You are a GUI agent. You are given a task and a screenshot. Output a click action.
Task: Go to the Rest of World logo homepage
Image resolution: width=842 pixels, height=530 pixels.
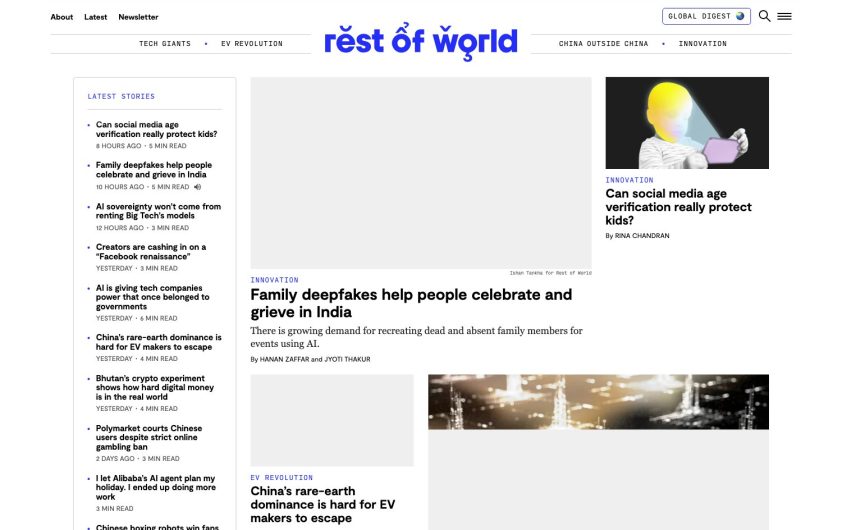point(420,42)
